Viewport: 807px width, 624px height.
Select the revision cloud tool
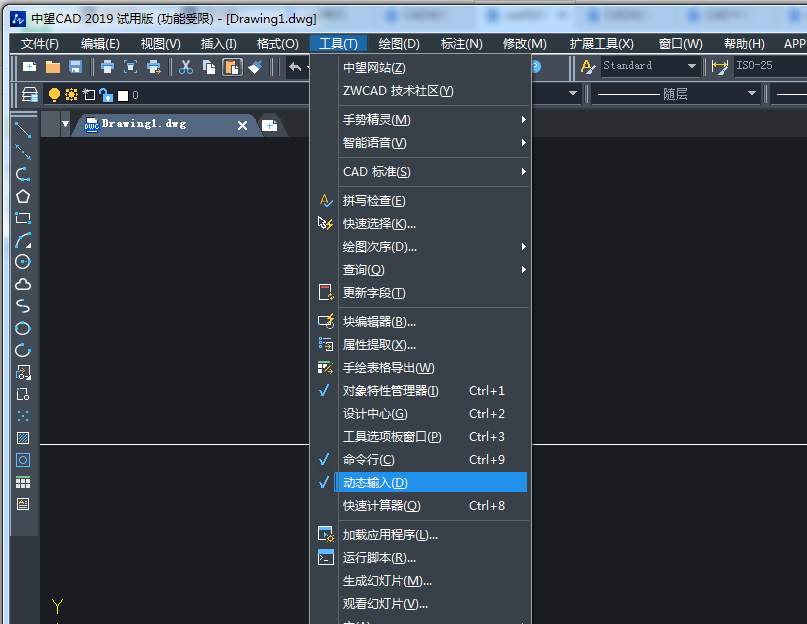(23, 284)
